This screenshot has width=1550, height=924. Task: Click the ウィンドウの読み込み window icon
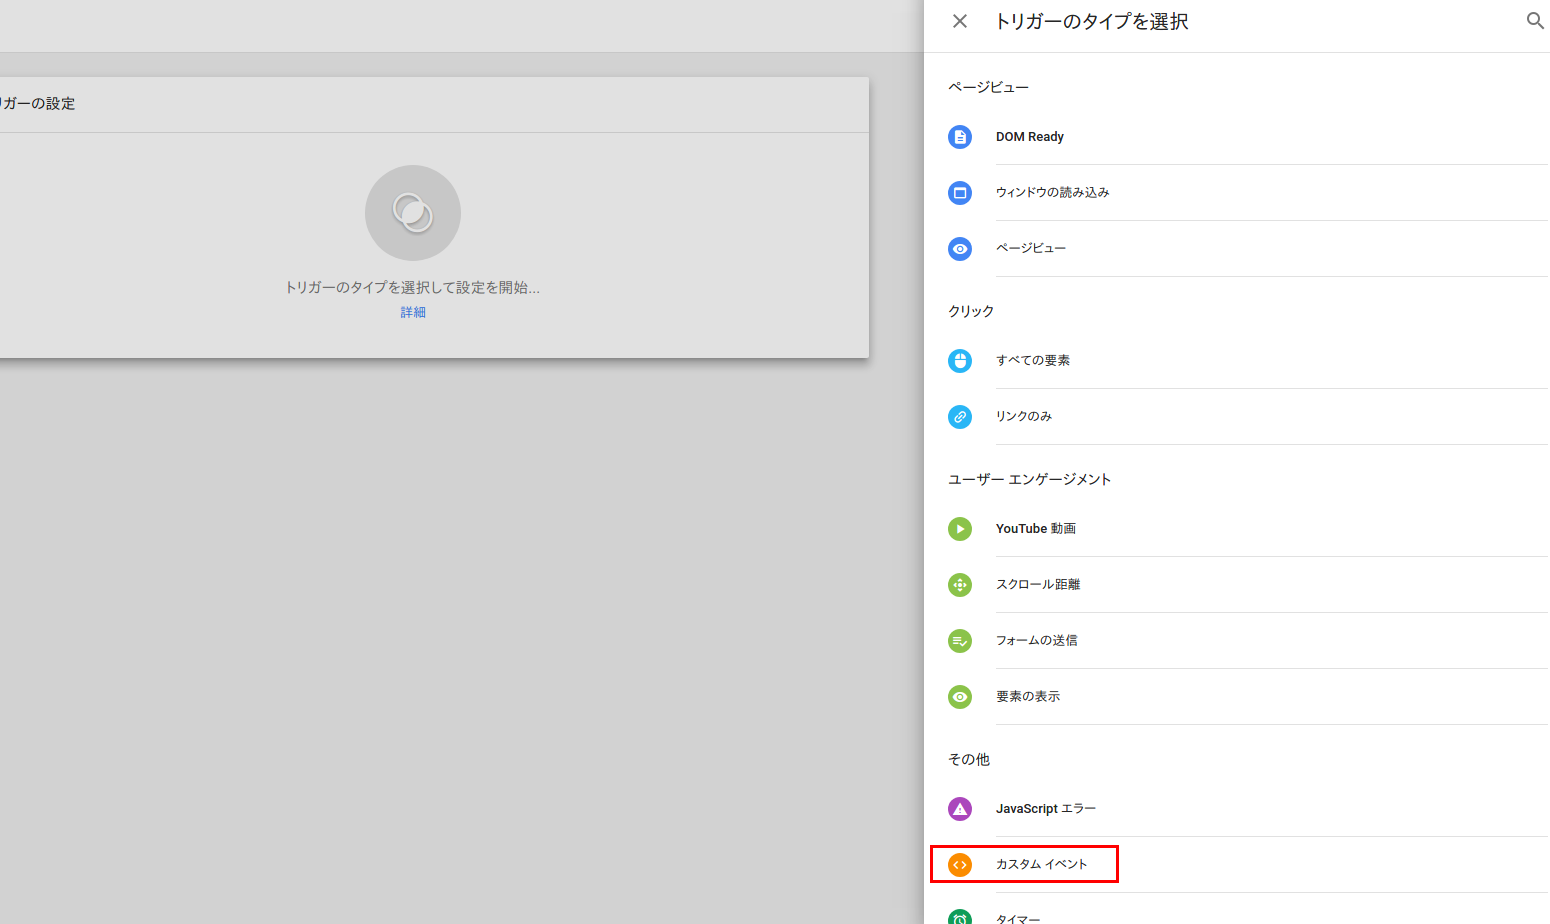tap(960, 193)
